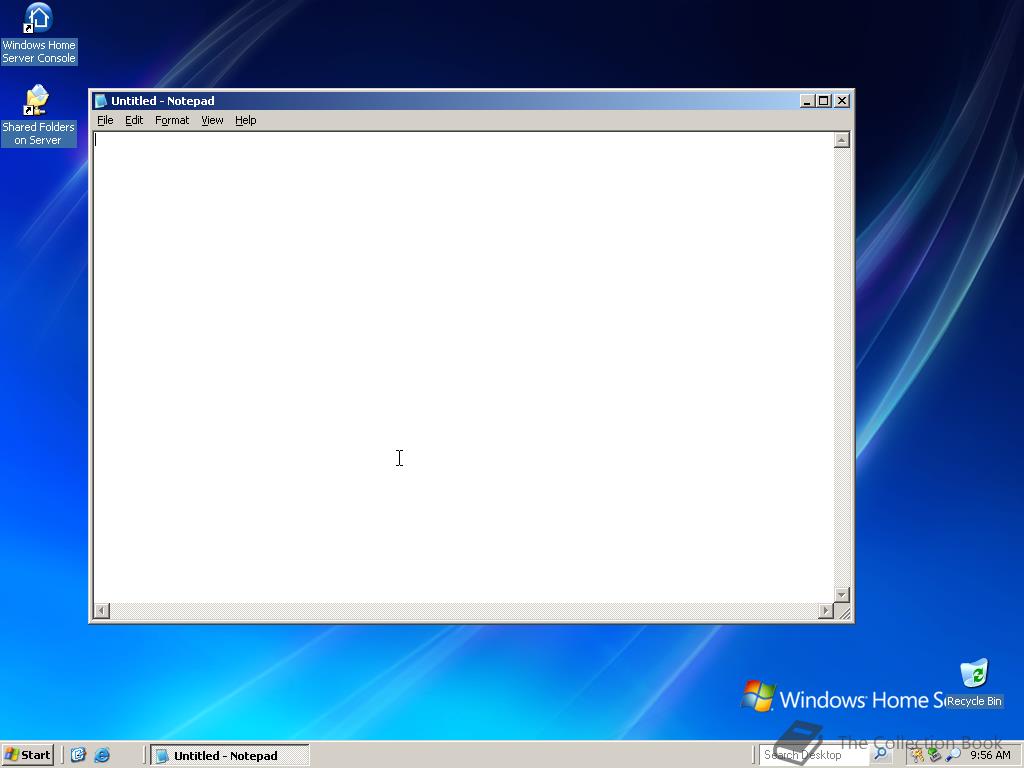
Task: Click the 9:56 AM taskbar clock
Action: click(990, 755)
